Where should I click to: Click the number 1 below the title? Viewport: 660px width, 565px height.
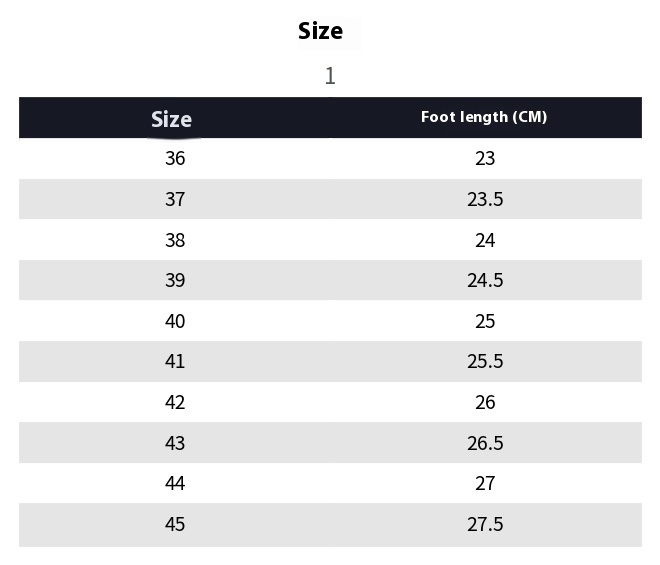pos(330,76)
